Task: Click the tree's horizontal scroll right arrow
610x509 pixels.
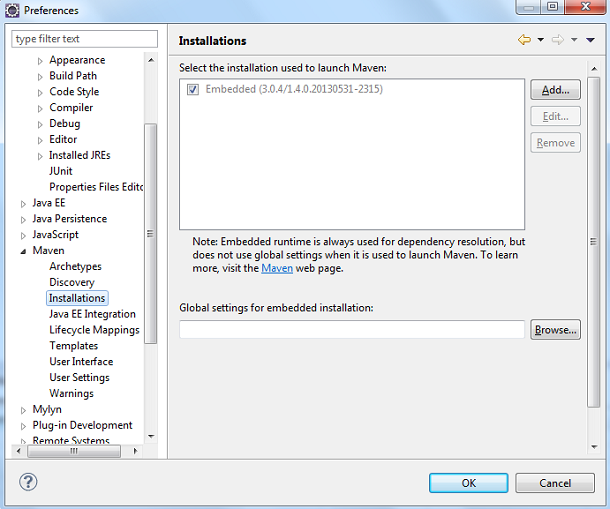Action: [x=135, y=451]
